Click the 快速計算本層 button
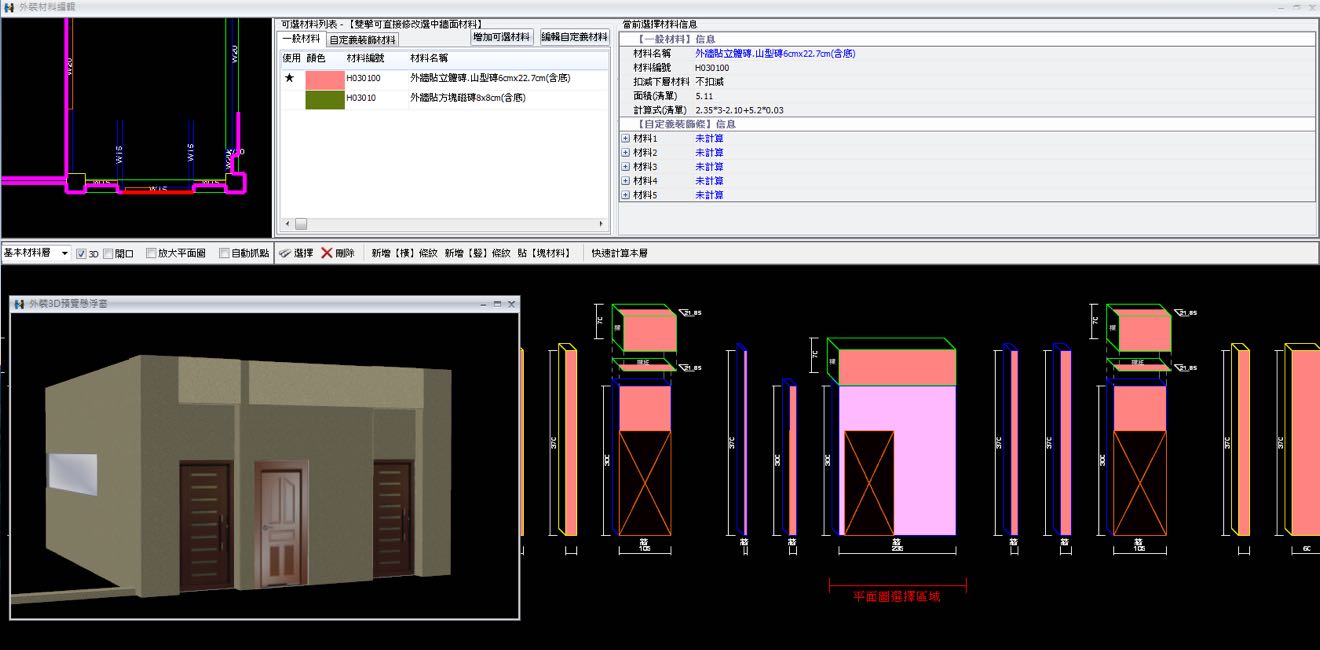Viewport: 1320px width, 650px height. (619, 254)
